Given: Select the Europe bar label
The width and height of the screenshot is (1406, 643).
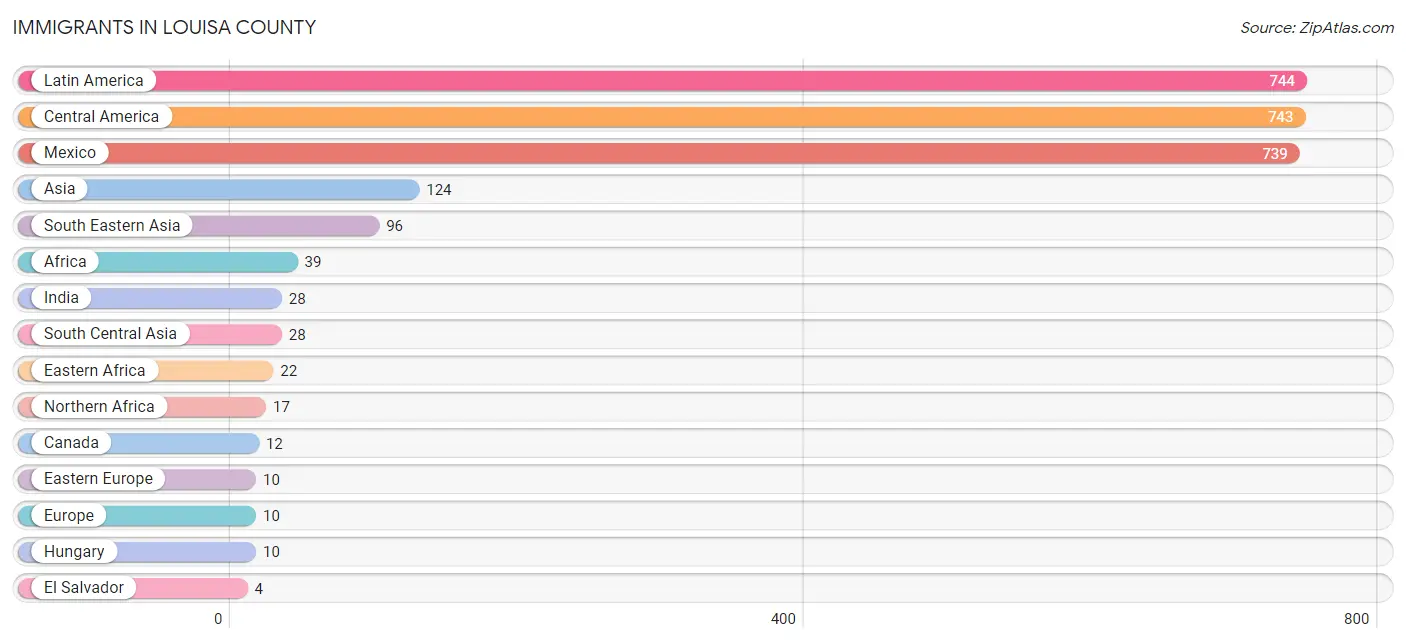Looking at the screenshot, I should click(x=68, y=516).
